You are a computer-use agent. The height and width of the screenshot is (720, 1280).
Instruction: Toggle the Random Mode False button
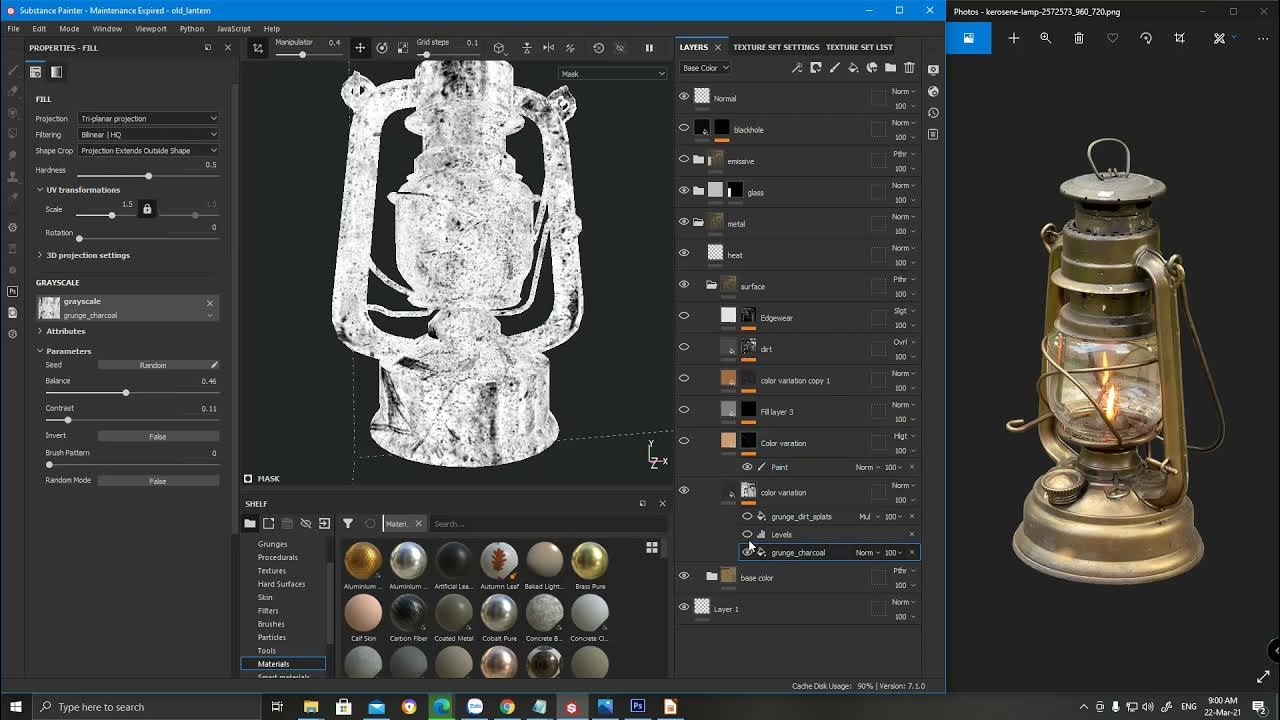(158, 481)
